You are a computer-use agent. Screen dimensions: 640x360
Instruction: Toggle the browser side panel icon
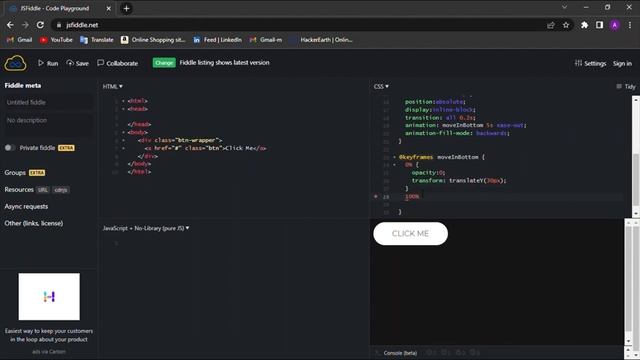click(599, 25)
